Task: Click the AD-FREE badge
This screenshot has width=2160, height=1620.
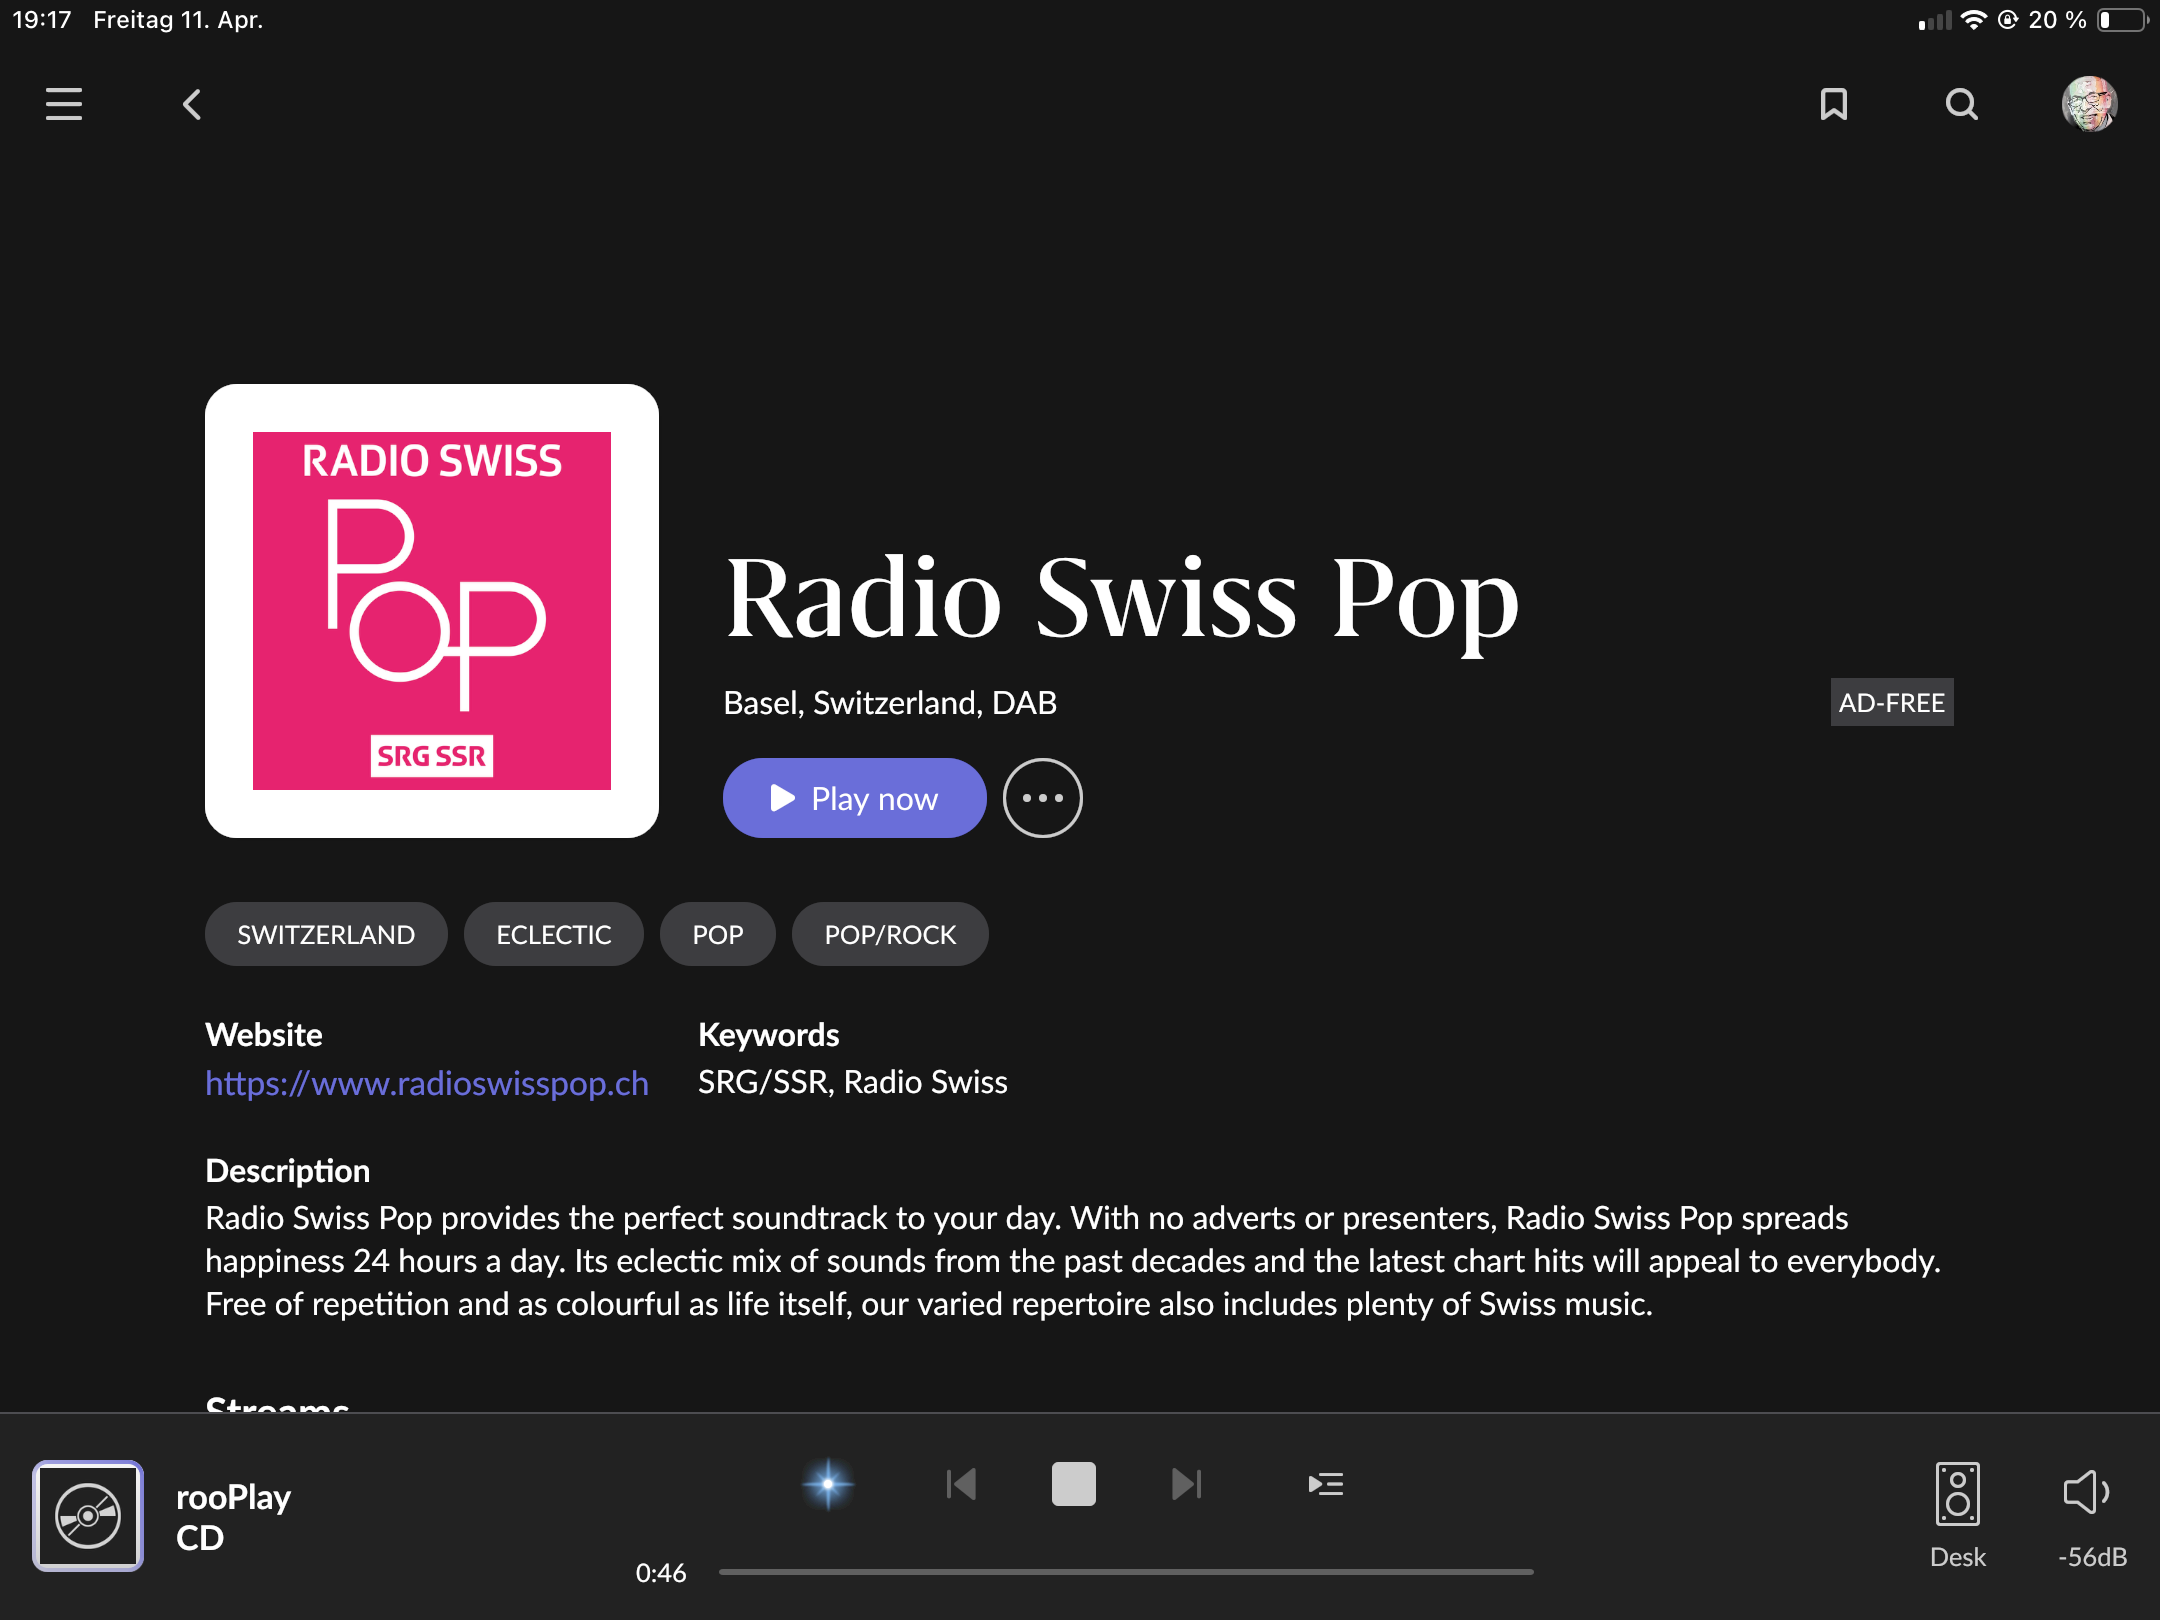Action: pos(1892,702)
